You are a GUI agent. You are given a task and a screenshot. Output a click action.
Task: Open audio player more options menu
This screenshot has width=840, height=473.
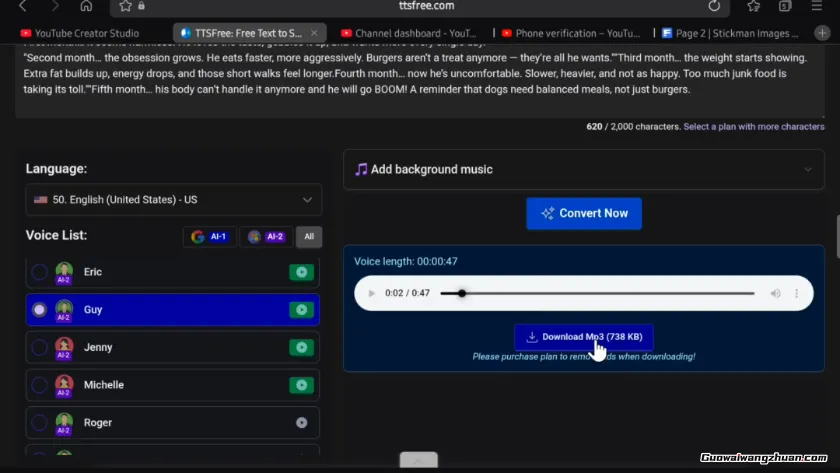click(x=797, y=294)
